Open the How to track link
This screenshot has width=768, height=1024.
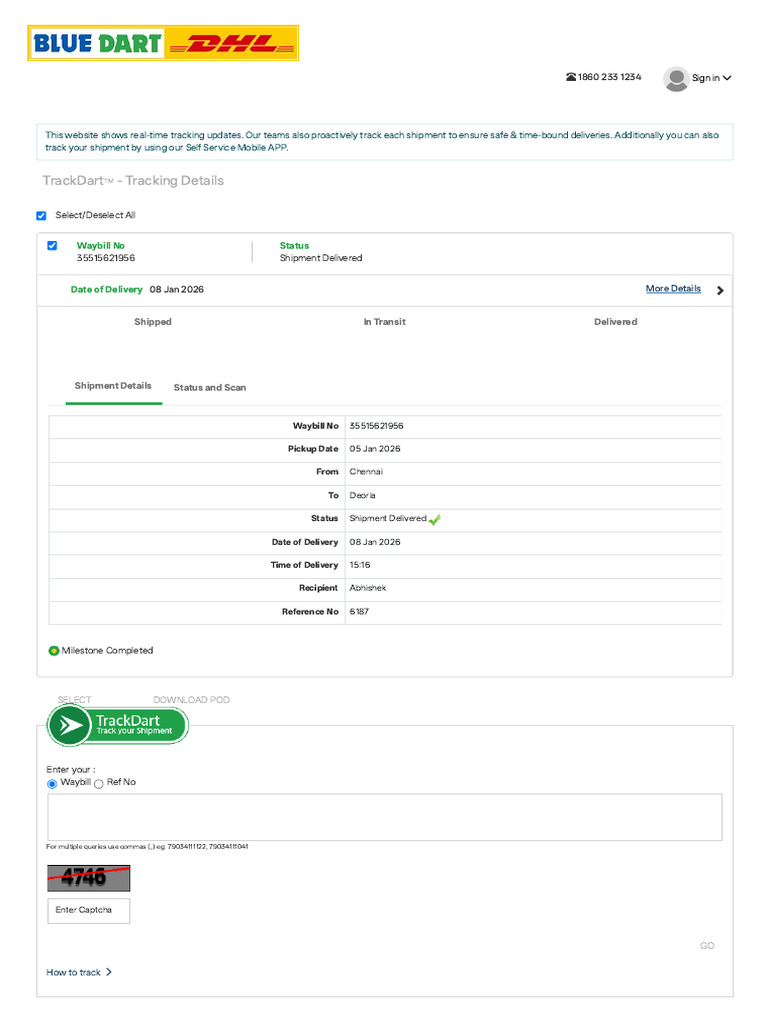[x=73, y=972]
